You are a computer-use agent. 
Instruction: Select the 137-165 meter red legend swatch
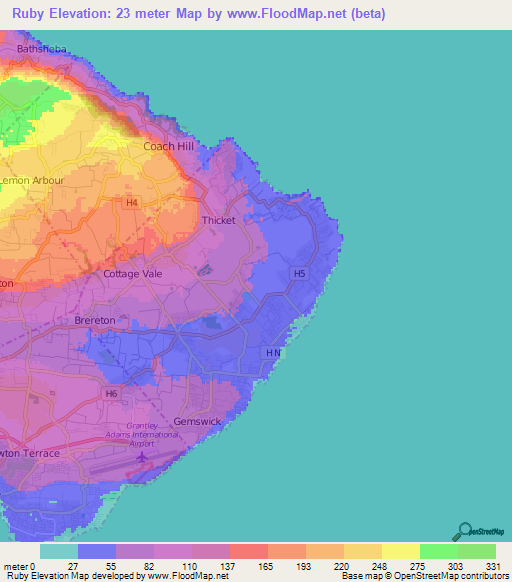coord(249,552)
